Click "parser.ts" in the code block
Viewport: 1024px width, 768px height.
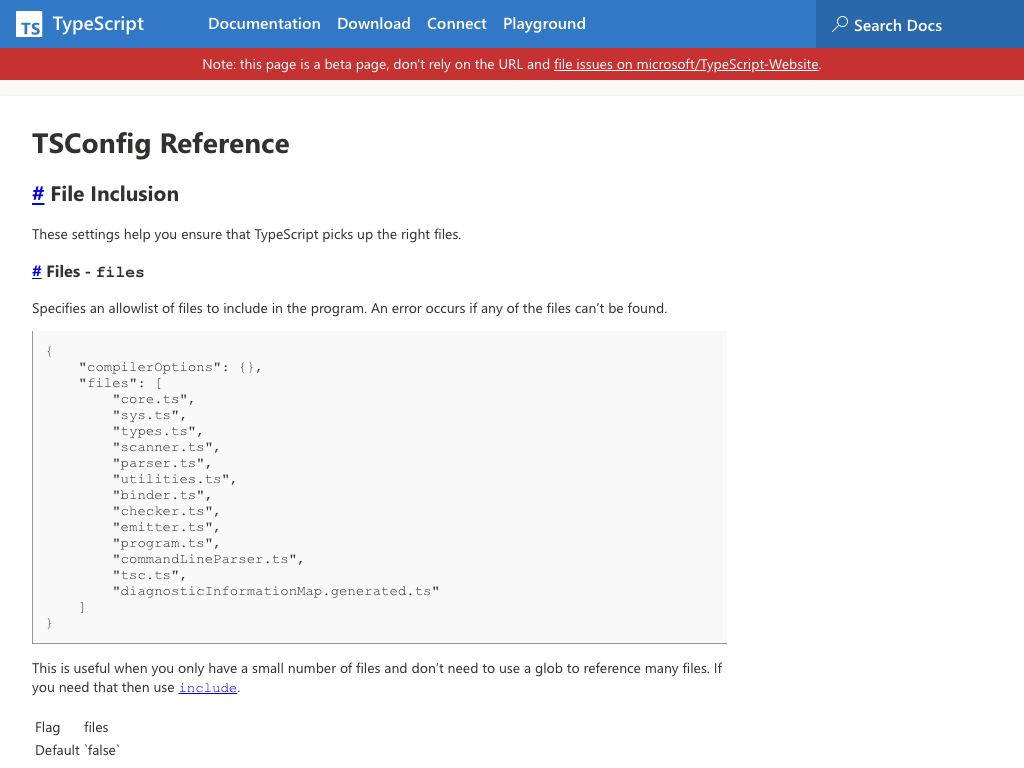(x=161, y=463)
